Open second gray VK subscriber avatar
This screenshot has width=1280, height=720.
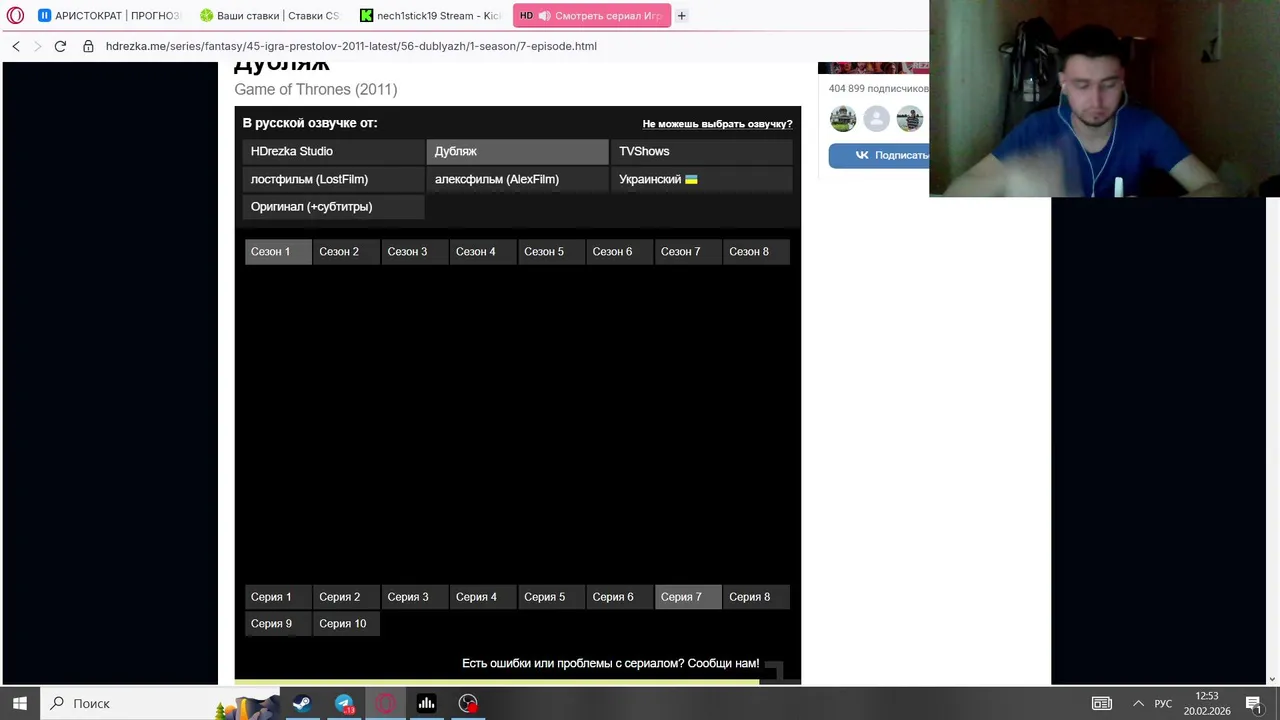click(x=876, y=119)
